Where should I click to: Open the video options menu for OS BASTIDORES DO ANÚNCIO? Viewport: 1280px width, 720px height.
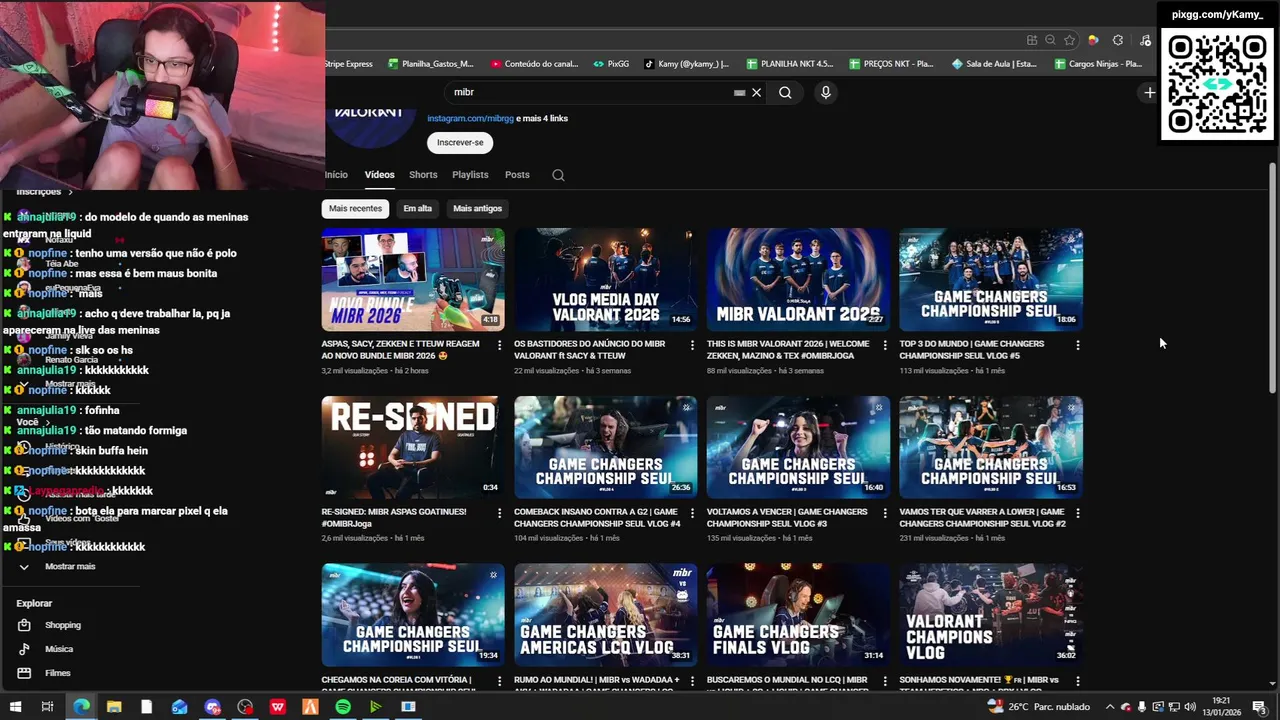pyautogui.click(x=692, y=345)
